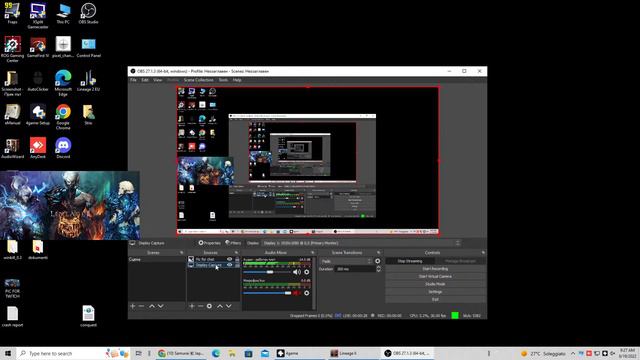
Task: Open the Fade transition dropdown
Action: [x=346, y=261]
